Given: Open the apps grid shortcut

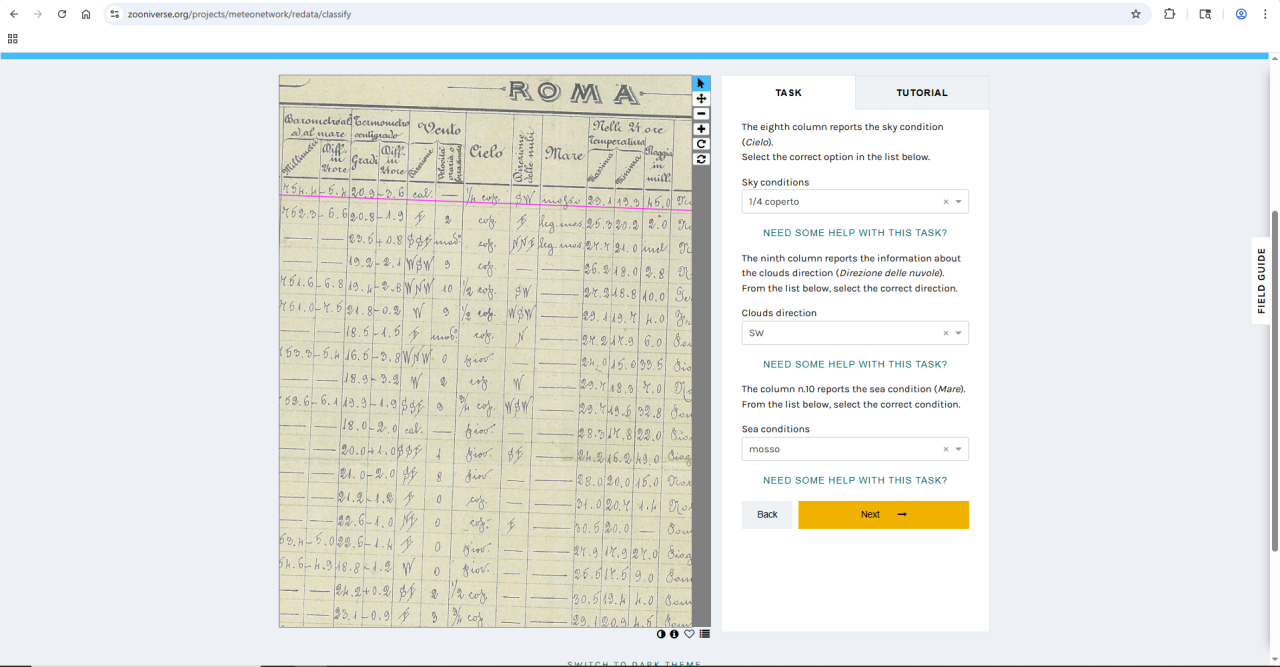Looking at the screenshot, I should (x=12, y=39).
